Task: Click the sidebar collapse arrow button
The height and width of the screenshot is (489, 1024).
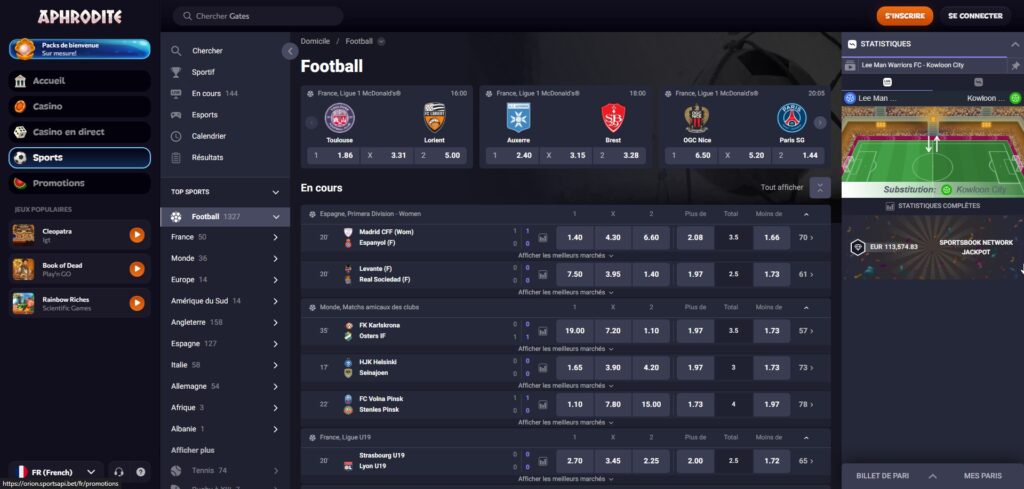Action: pos(290,51)
